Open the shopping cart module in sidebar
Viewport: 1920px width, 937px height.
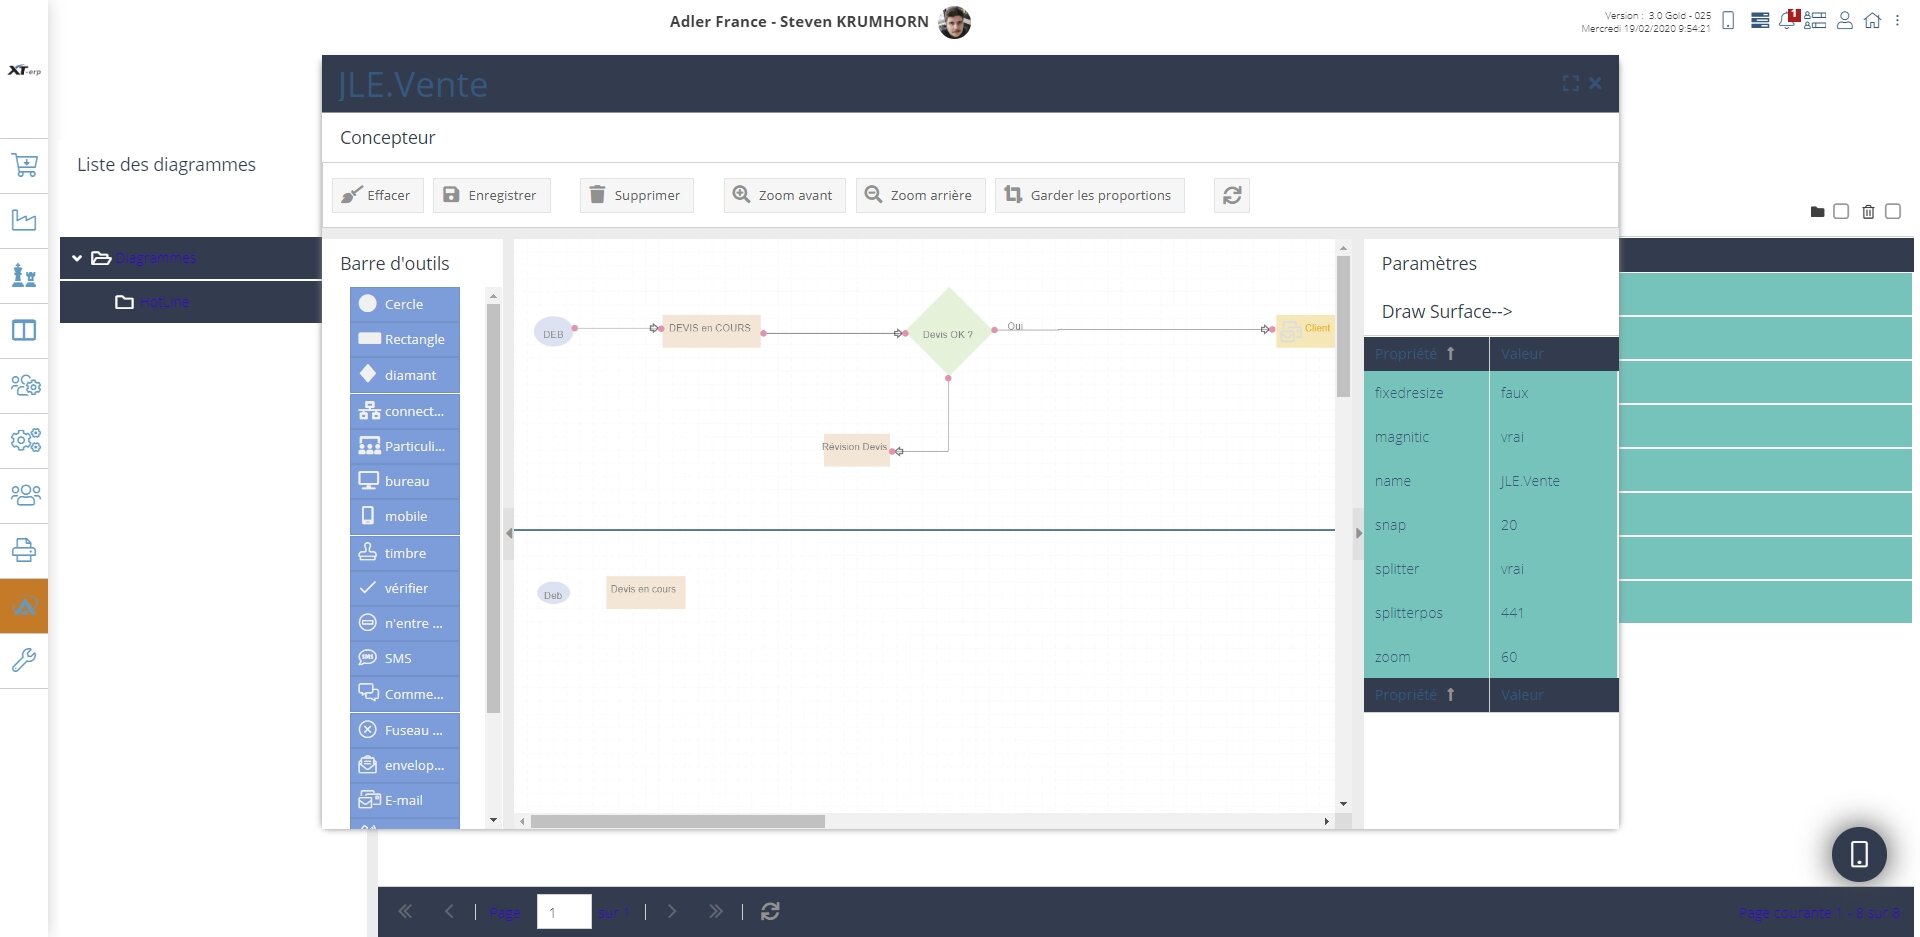[x=24, y=166]
